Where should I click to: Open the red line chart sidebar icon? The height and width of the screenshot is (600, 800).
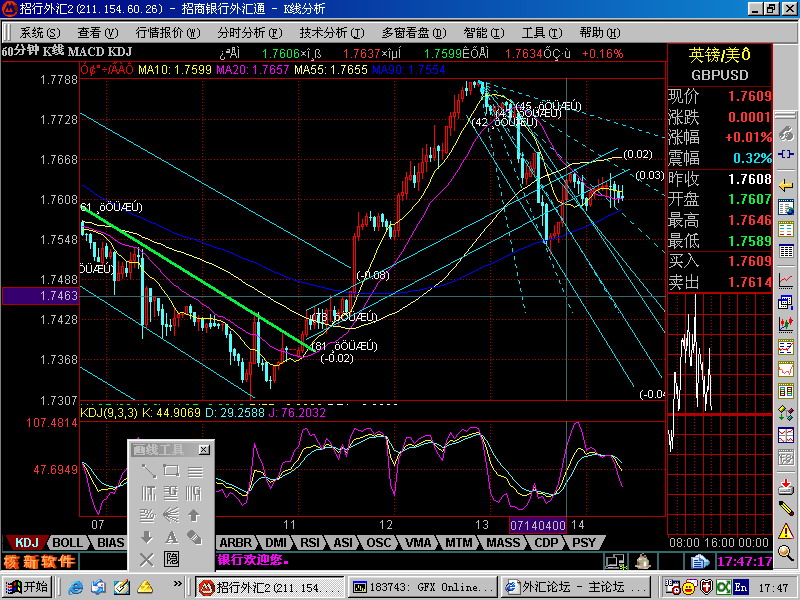(786, 280)
